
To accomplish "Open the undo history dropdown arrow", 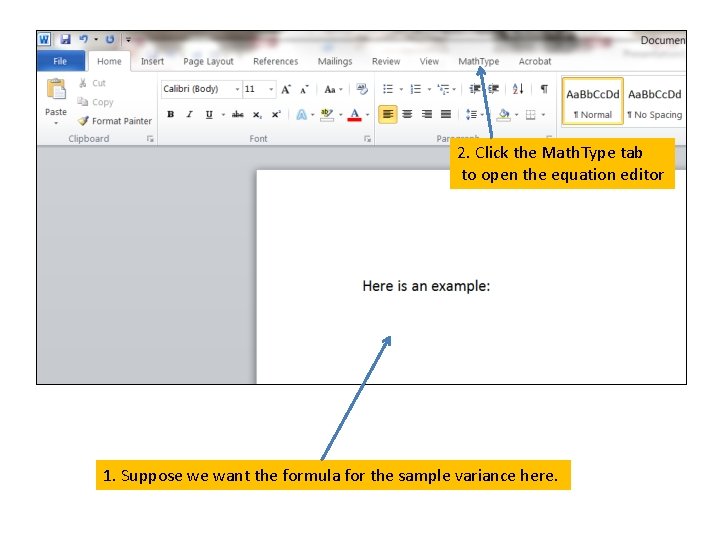I will pos(96,39).
